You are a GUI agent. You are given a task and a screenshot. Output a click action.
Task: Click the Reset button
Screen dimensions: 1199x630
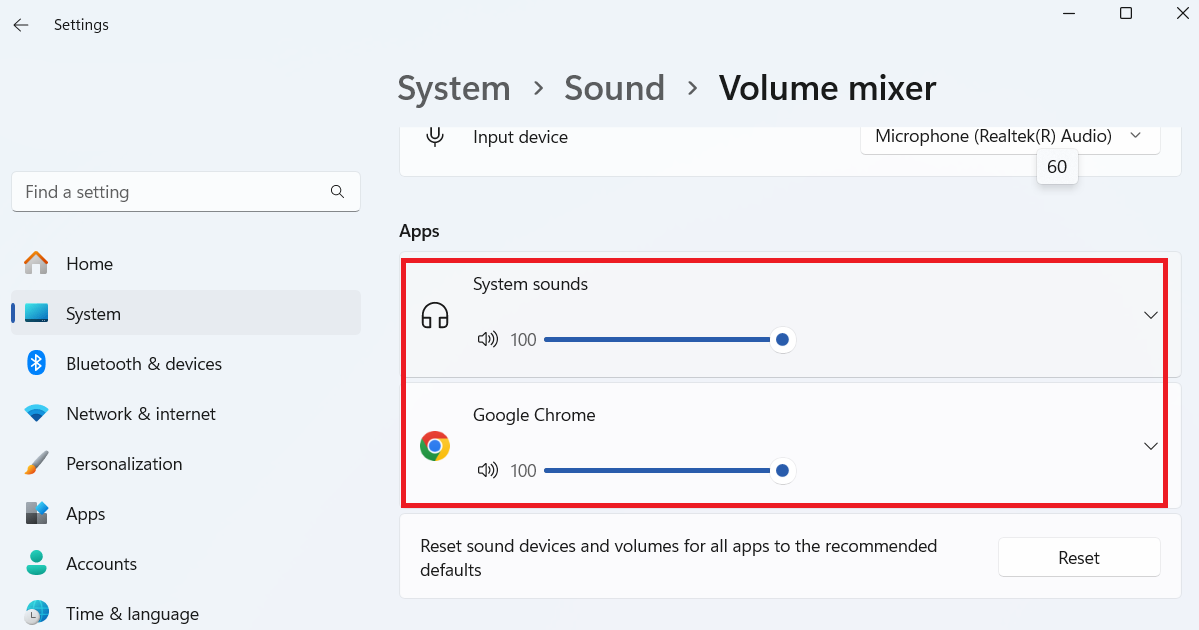(1079, 557)
